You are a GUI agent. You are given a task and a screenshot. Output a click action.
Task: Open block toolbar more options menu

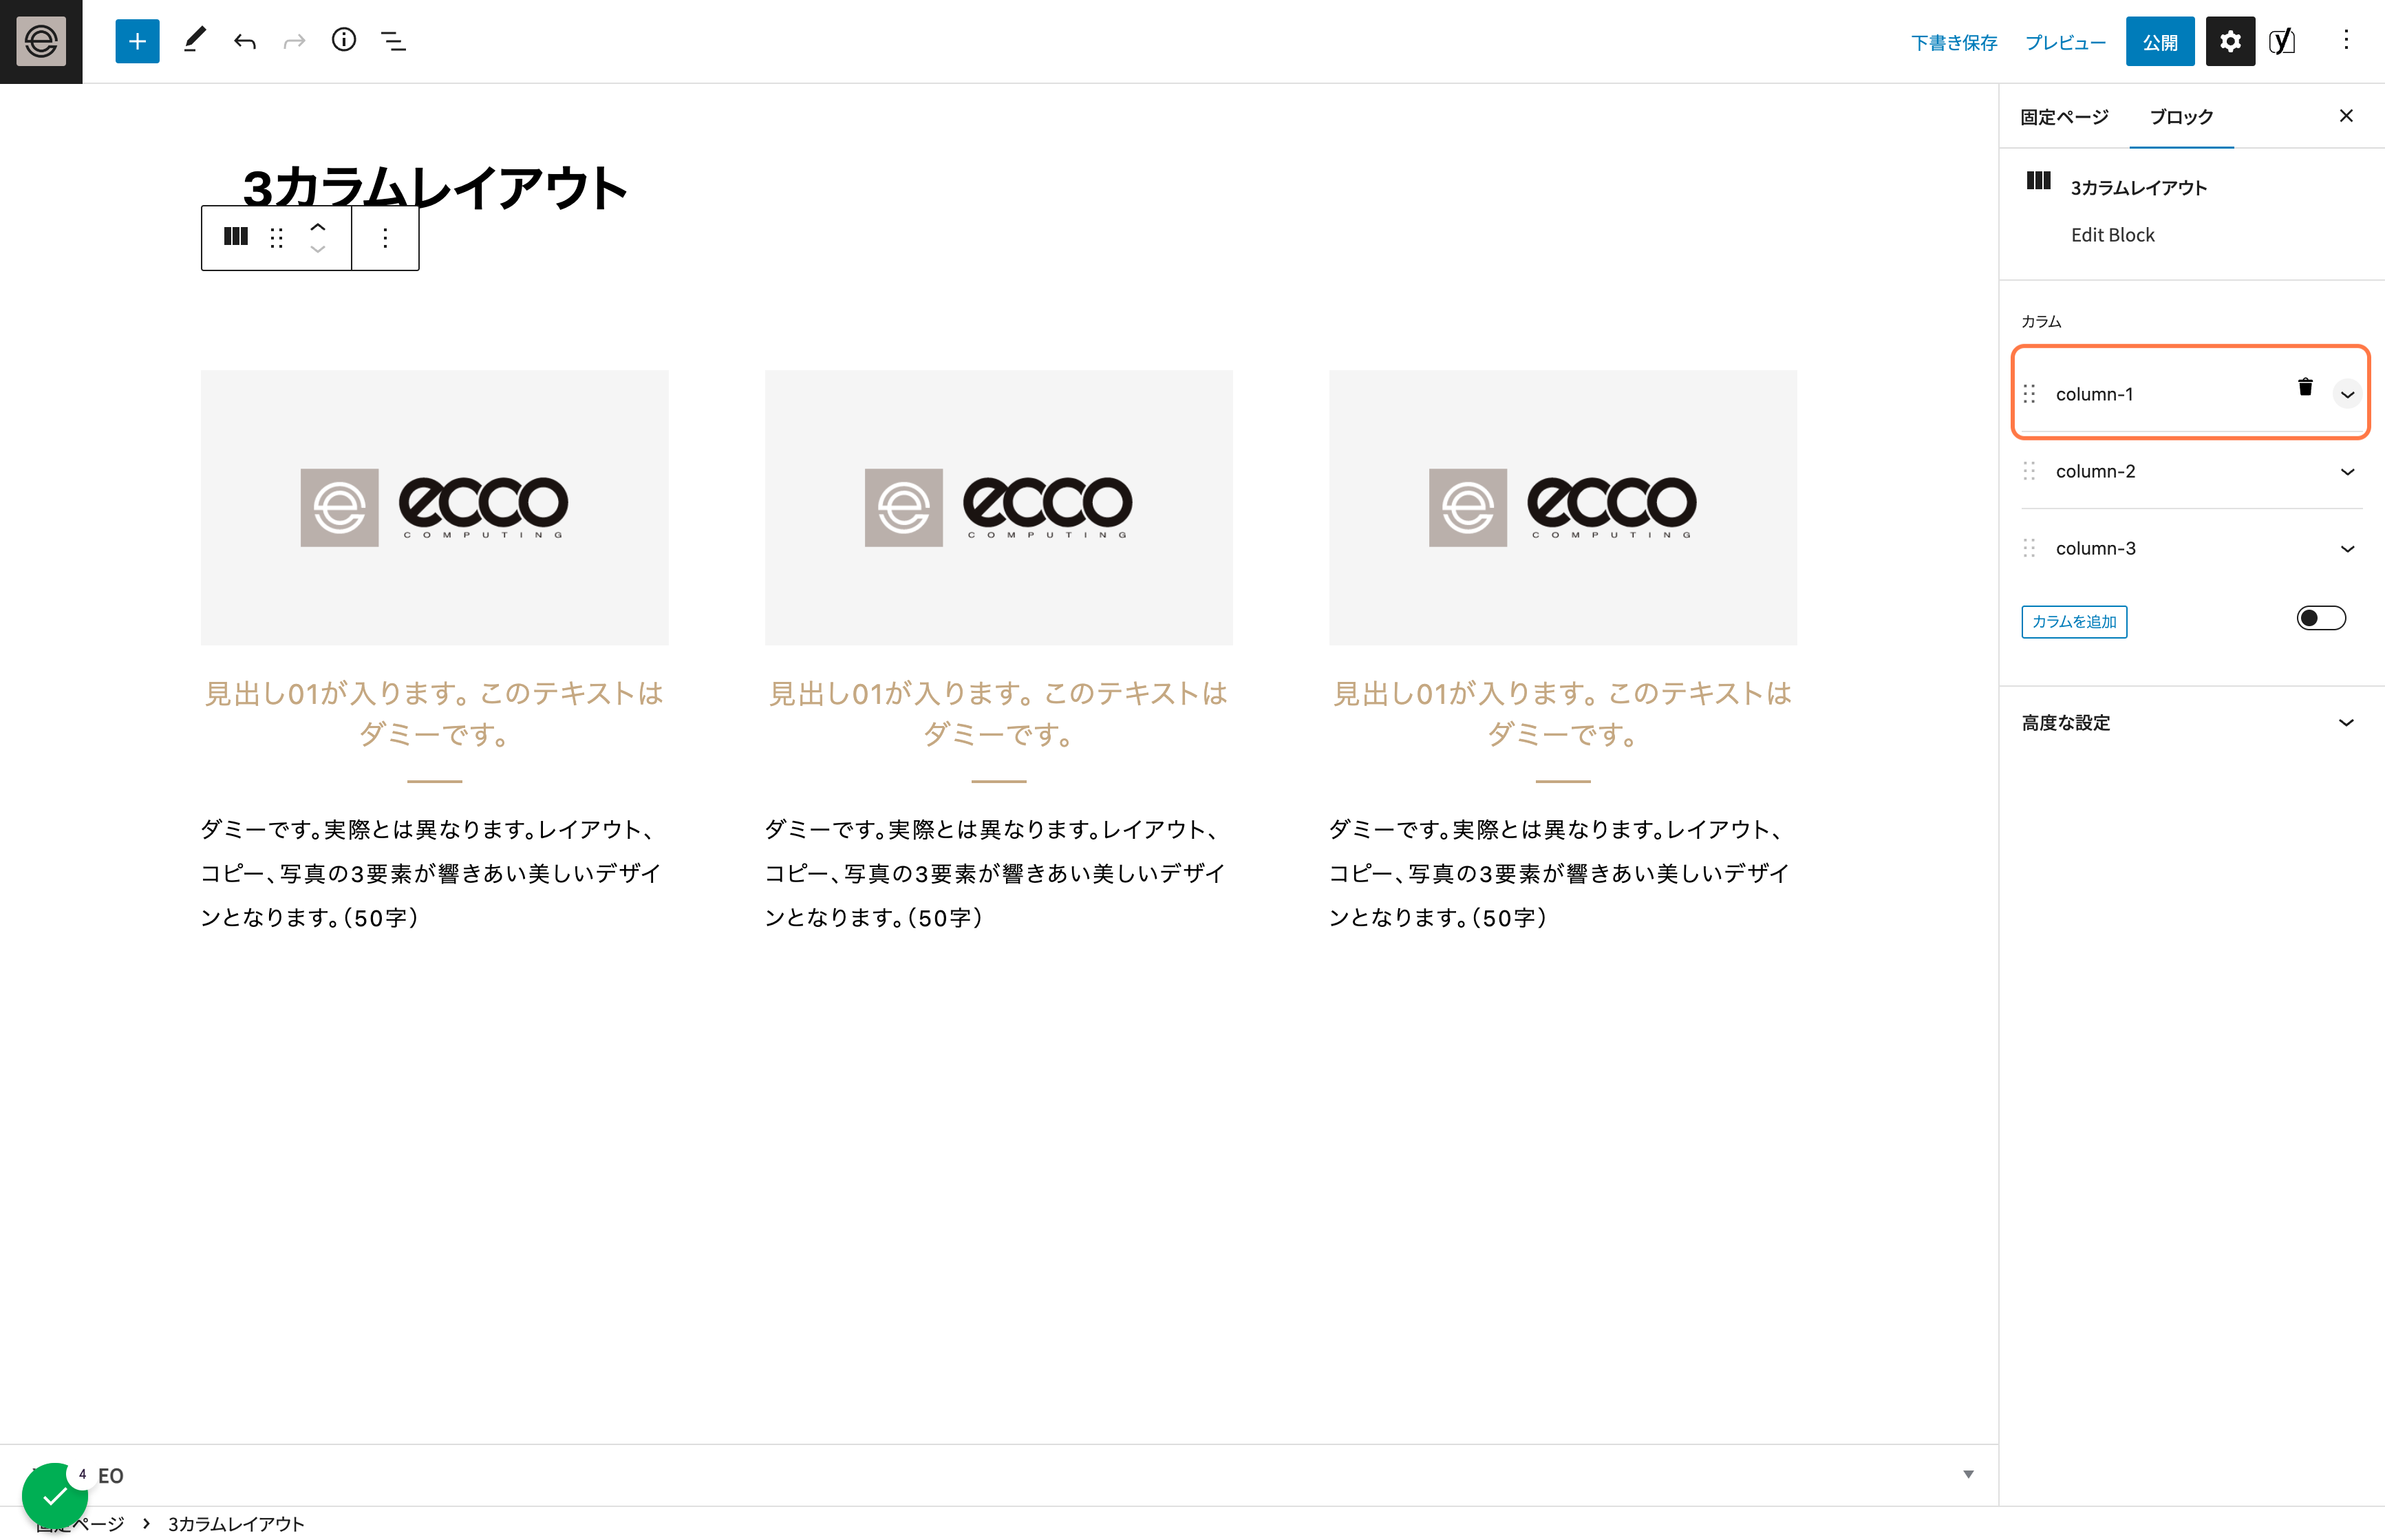coord(385,237)
